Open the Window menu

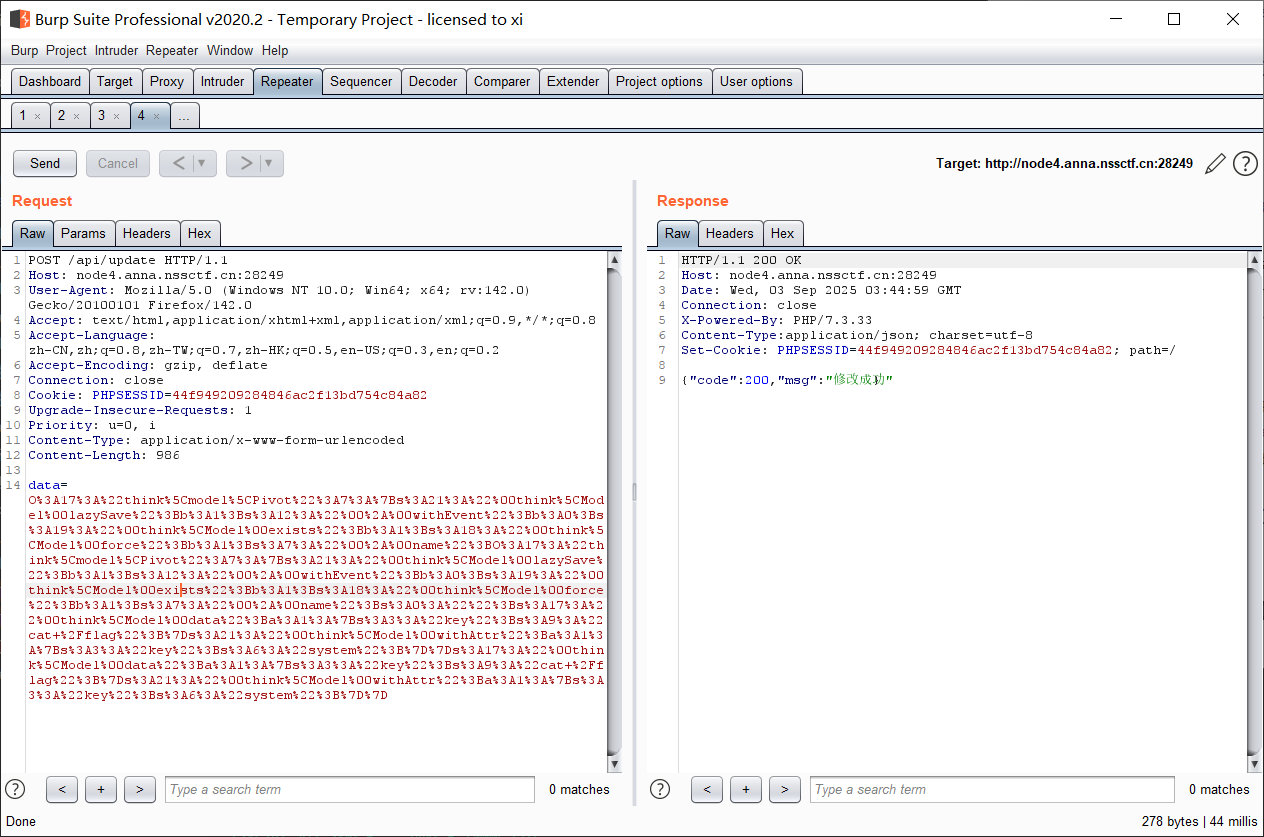(230, 50)
